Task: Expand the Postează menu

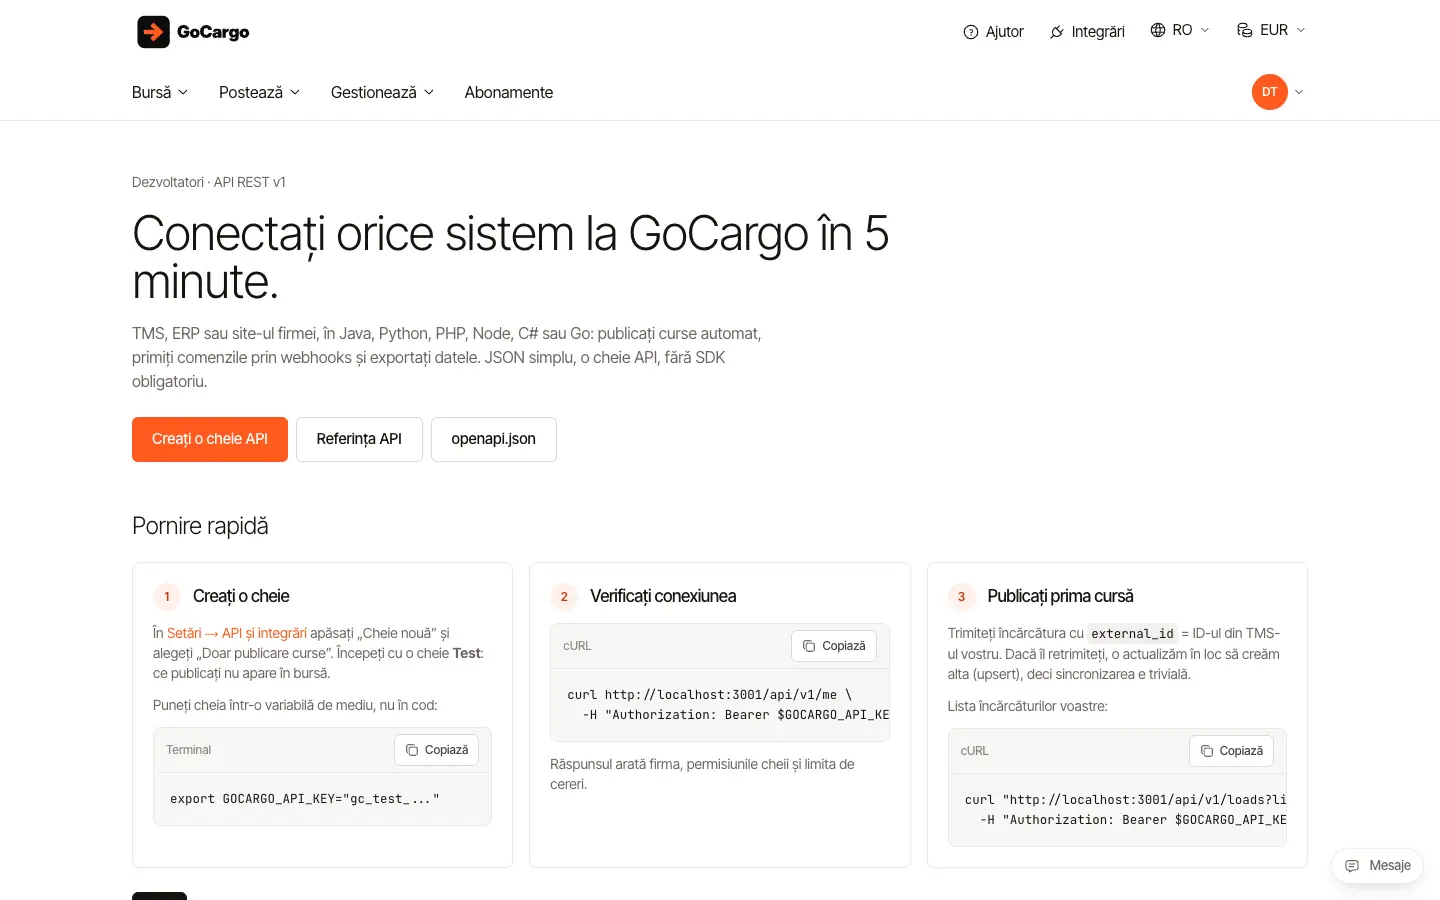Action: [259, 92]
